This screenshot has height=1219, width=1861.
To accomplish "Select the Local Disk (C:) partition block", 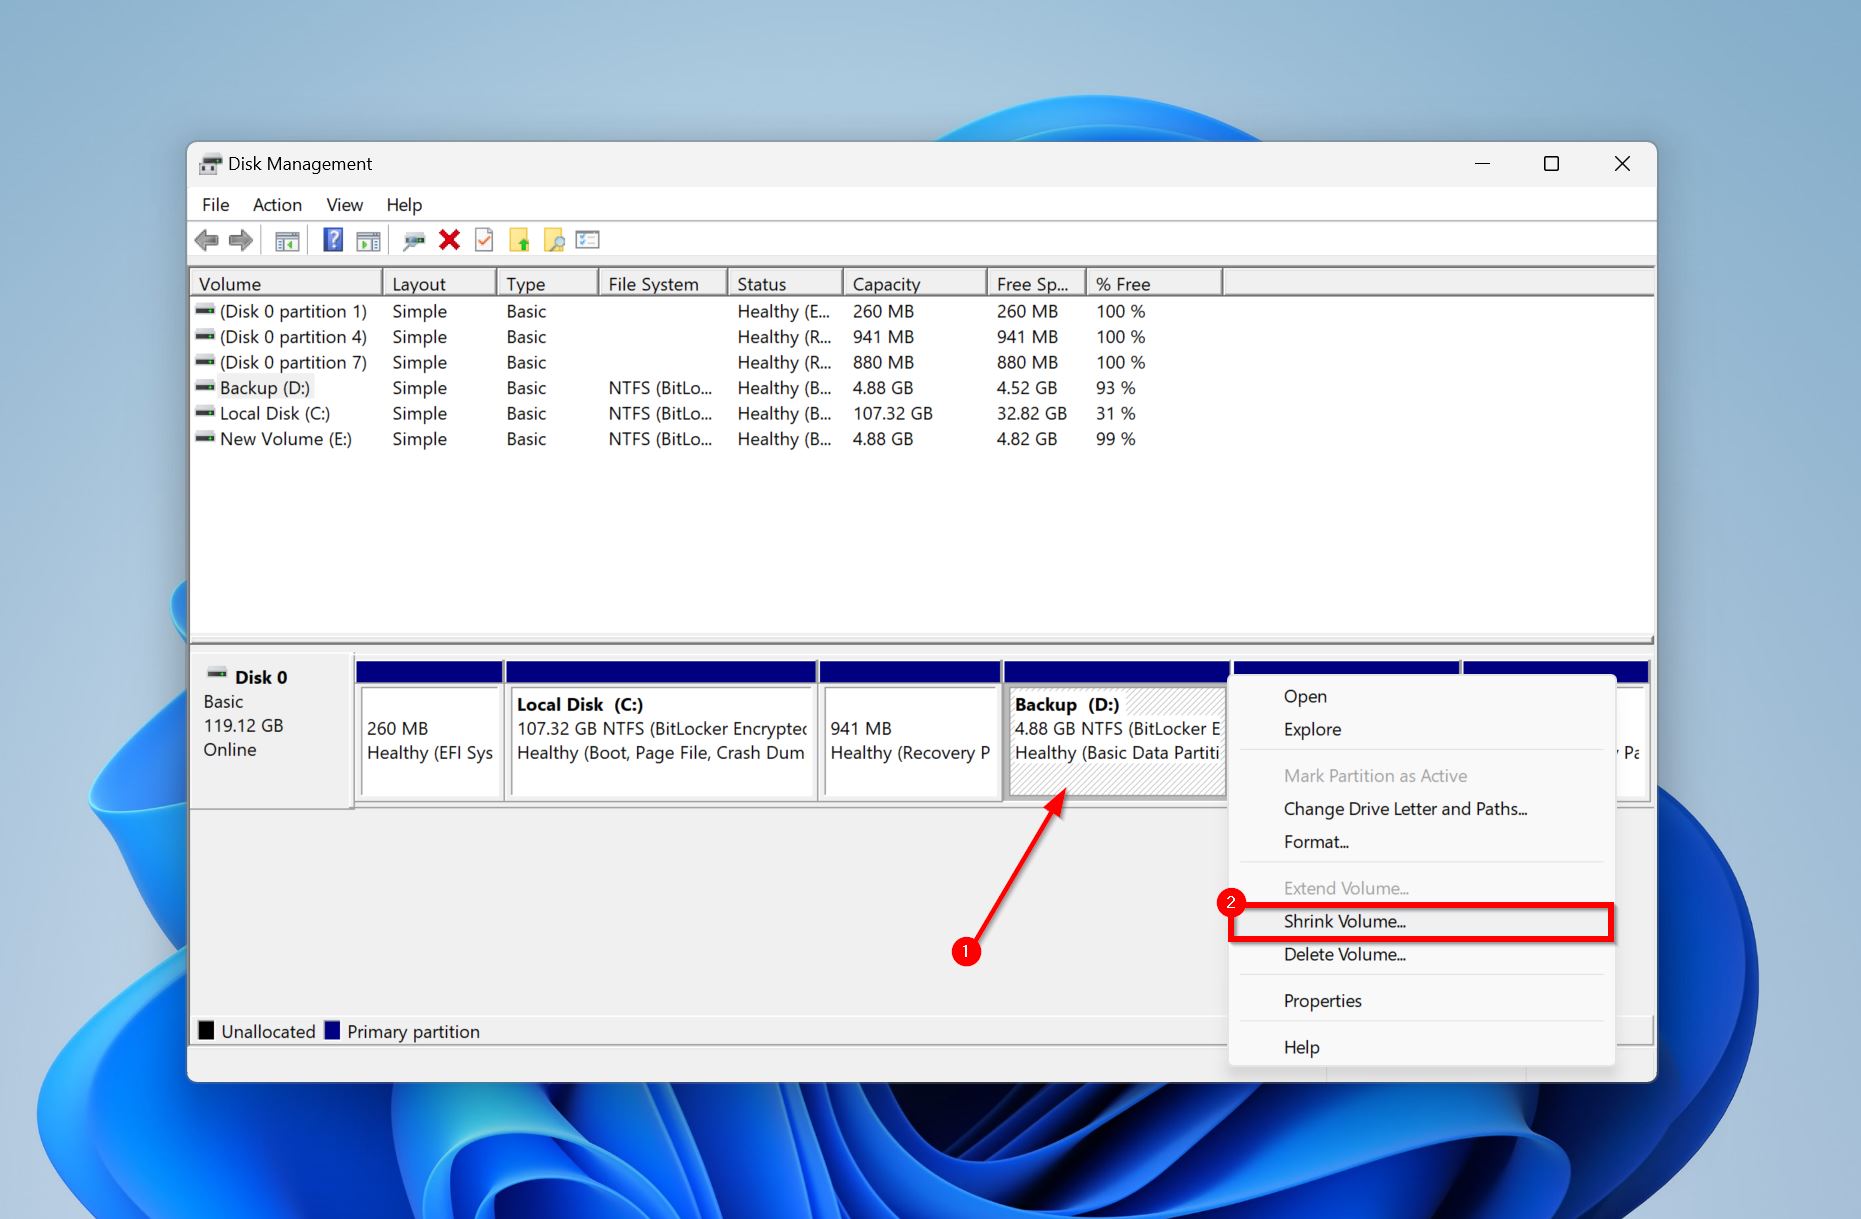I will 661,741.
